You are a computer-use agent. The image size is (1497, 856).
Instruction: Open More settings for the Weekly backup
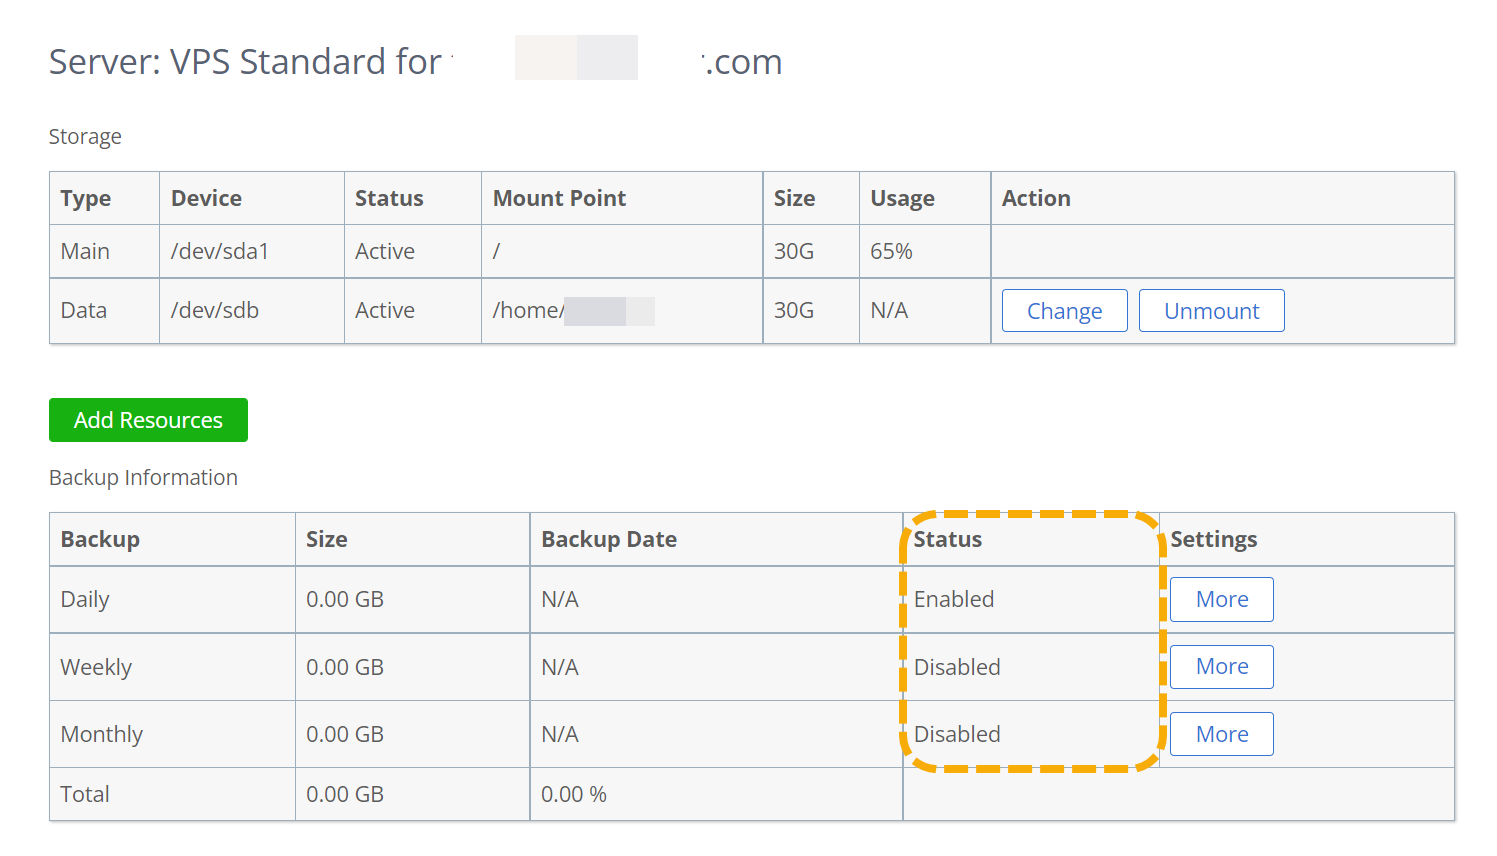pos(1220,666)
